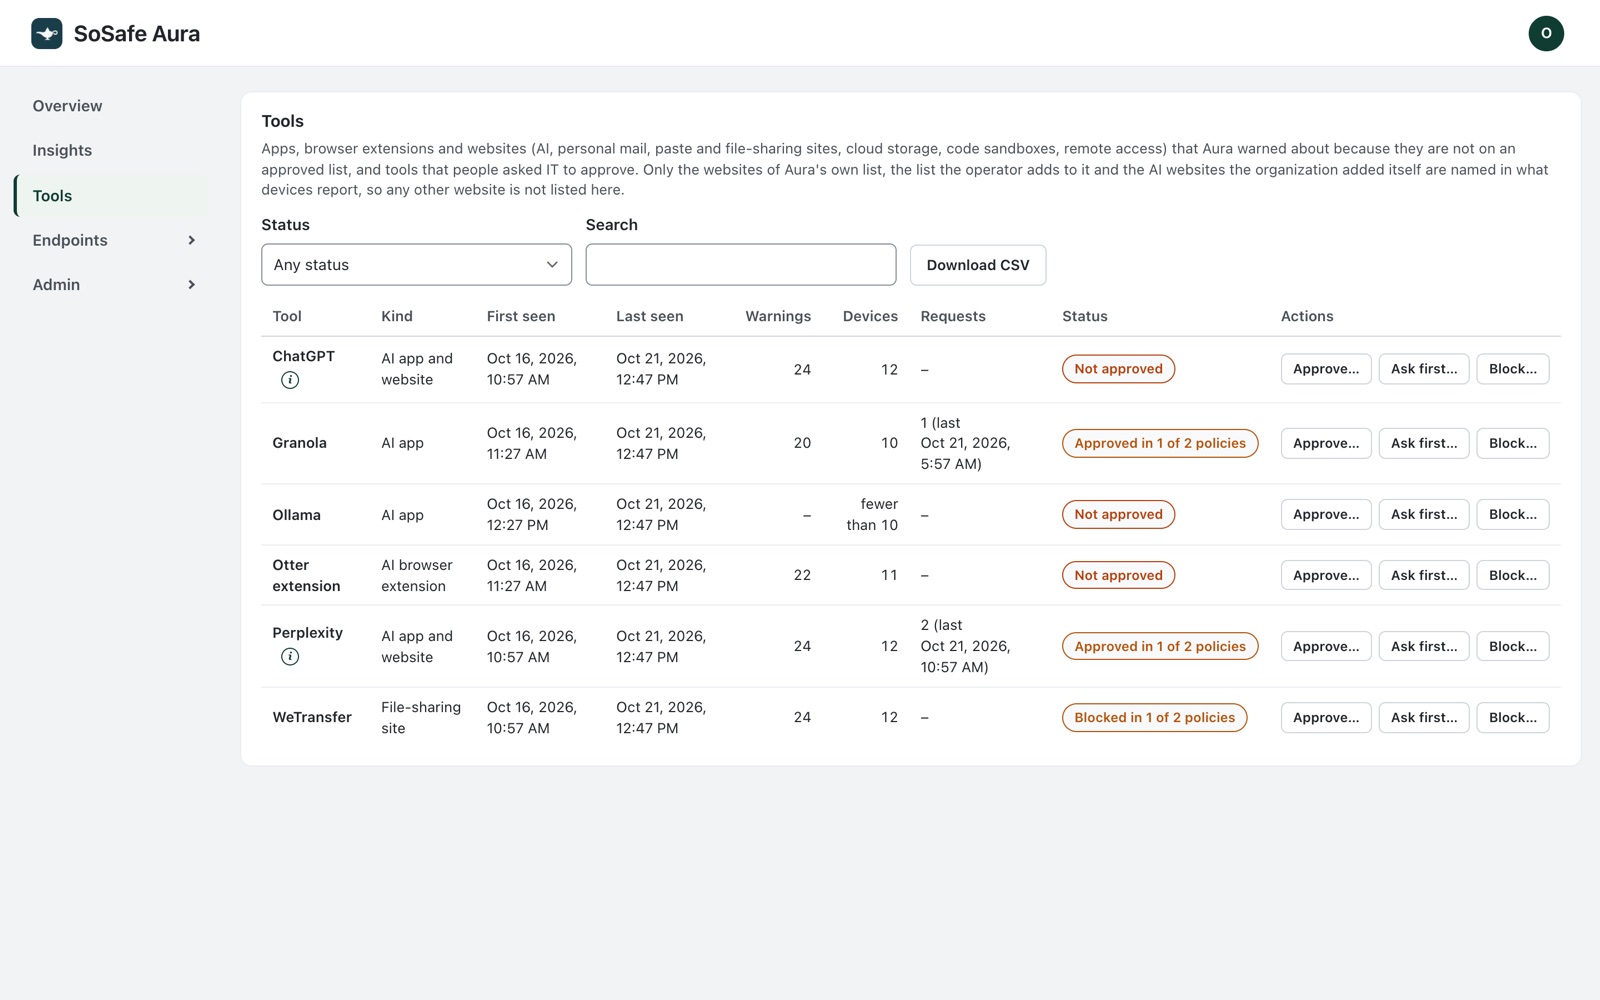Set Otter extension to Ask first
The height and width of the screenshot is (1000, 1600).
[x=1424, y=575]
